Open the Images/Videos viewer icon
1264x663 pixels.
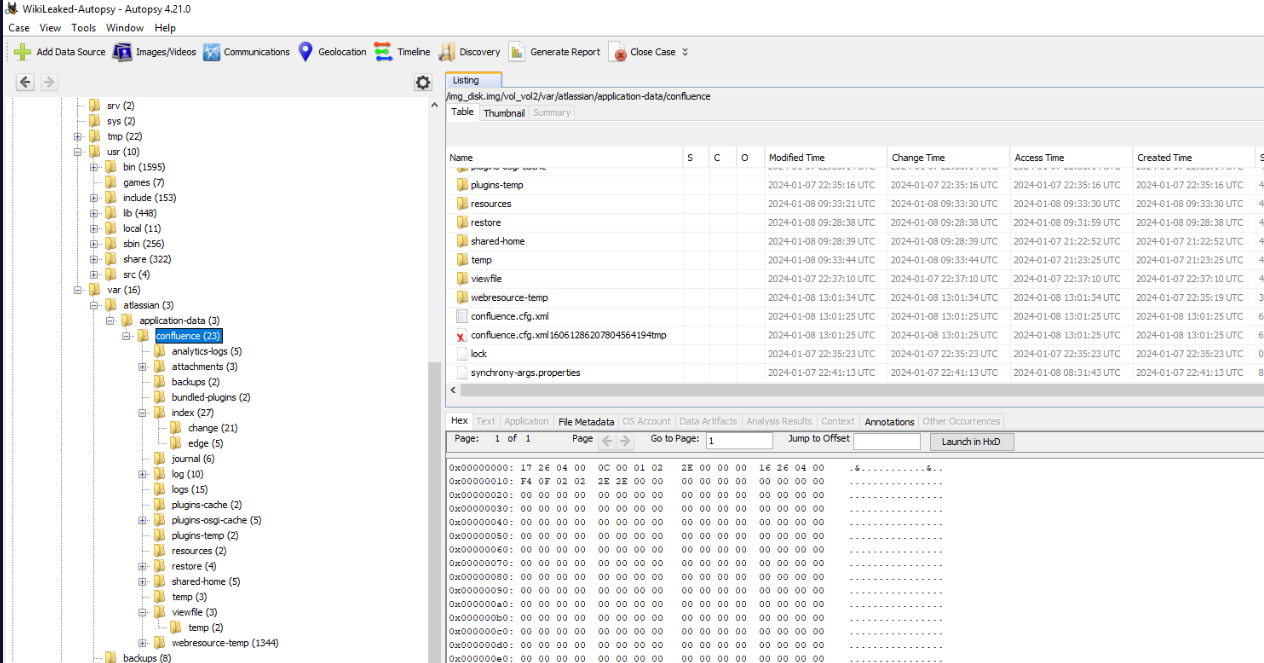pyautogui.click(x=122, y=52)
